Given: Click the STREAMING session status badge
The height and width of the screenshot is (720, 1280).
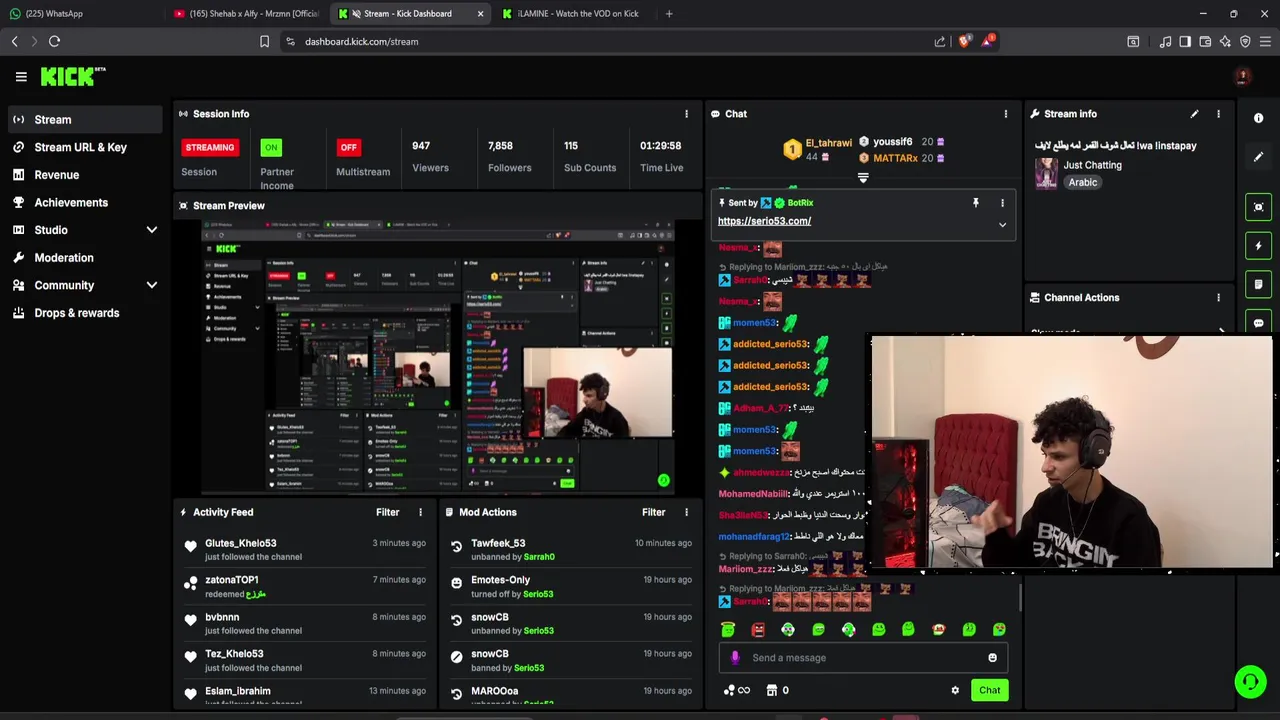Looking at the screenshot, I should [x=209, y=147].
